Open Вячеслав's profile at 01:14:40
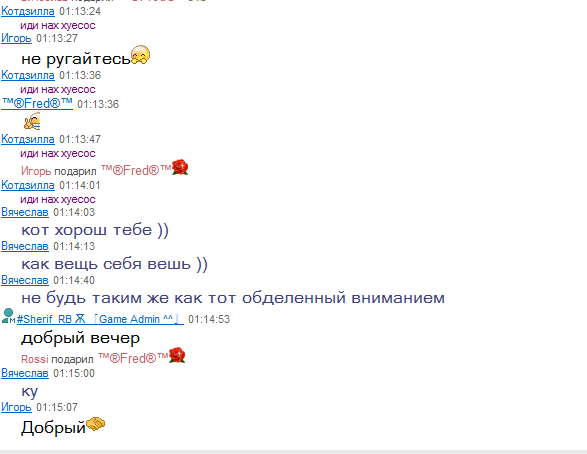 25,280
